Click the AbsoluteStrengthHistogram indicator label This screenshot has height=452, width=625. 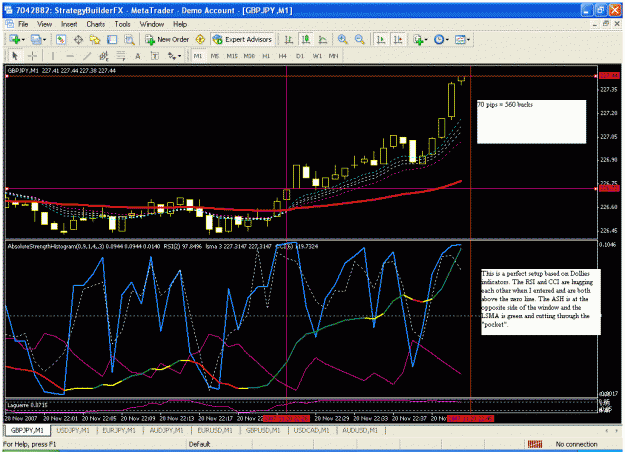click(84, 246)
